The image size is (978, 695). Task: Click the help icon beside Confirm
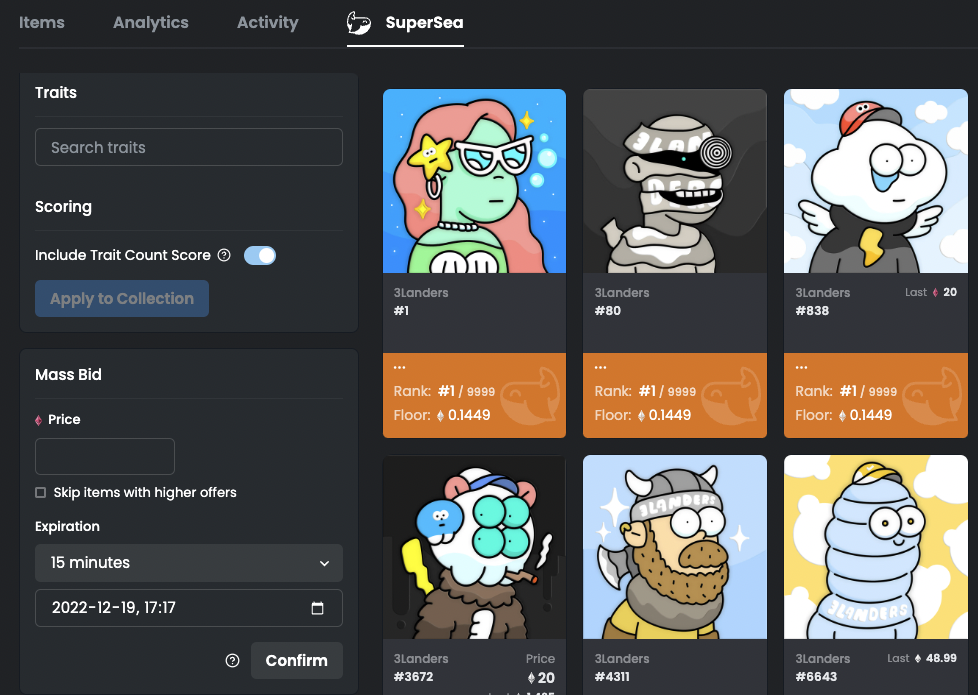coord(232,661)
